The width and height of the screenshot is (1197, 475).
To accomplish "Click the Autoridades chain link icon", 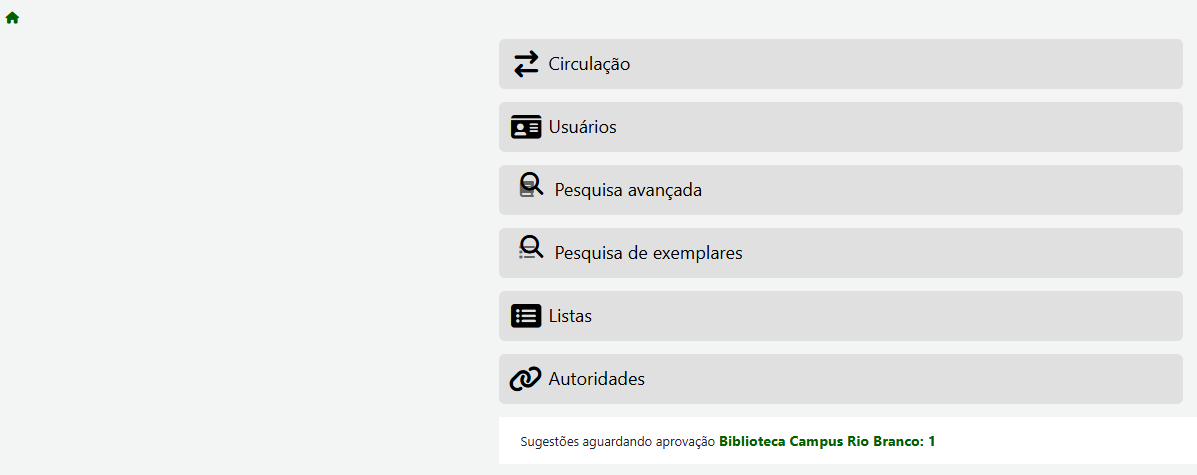I will 526,379.
